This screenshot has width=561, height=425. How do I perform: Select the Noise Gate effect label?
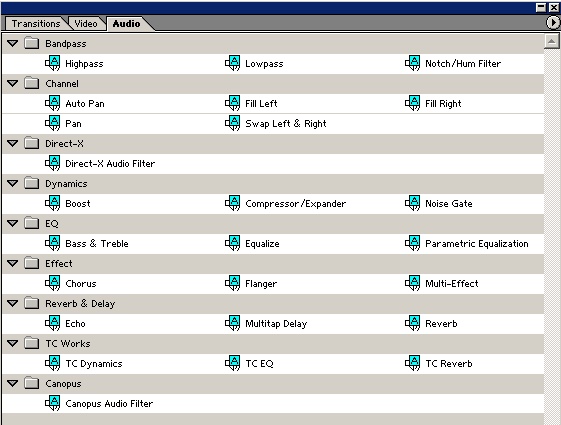click(449, 204)
